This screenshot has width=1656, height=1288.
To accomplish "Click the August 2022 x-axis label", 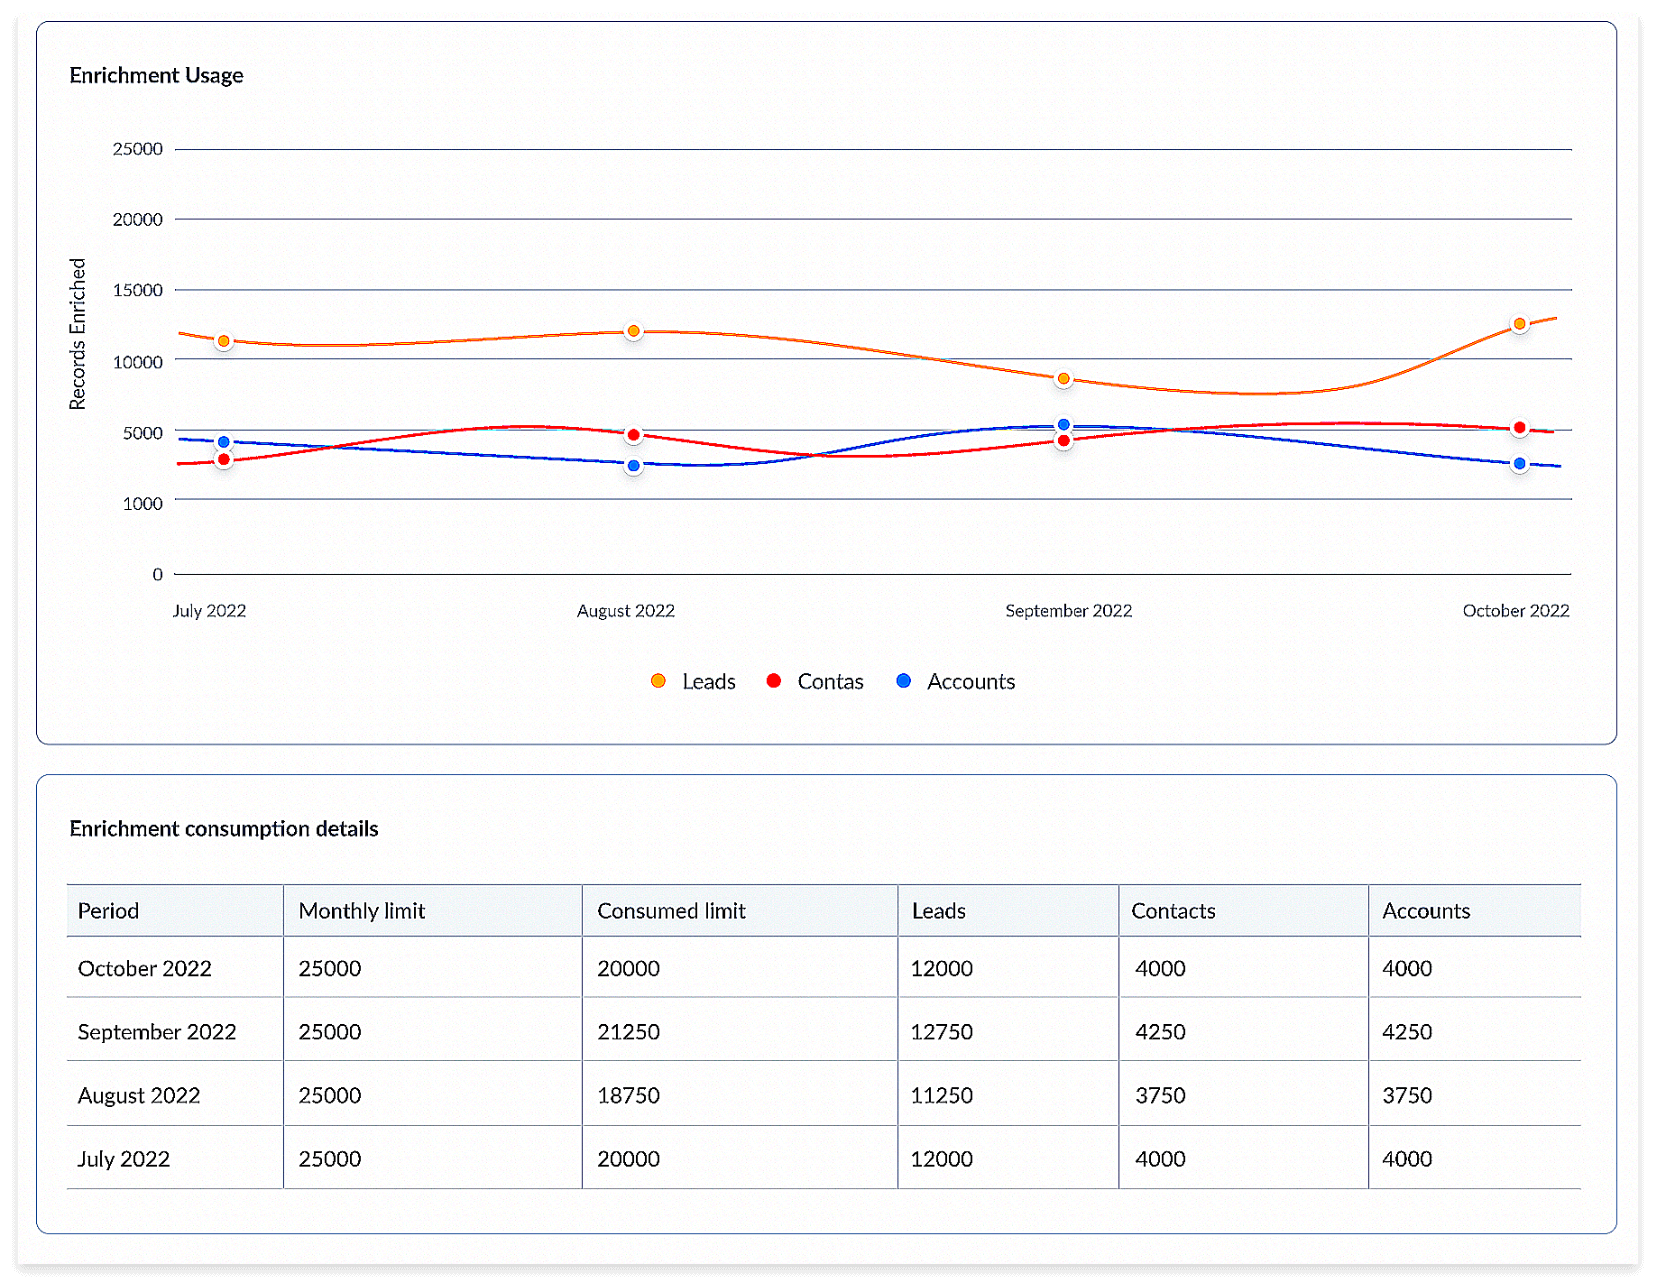I will click(x=626, y=611).
